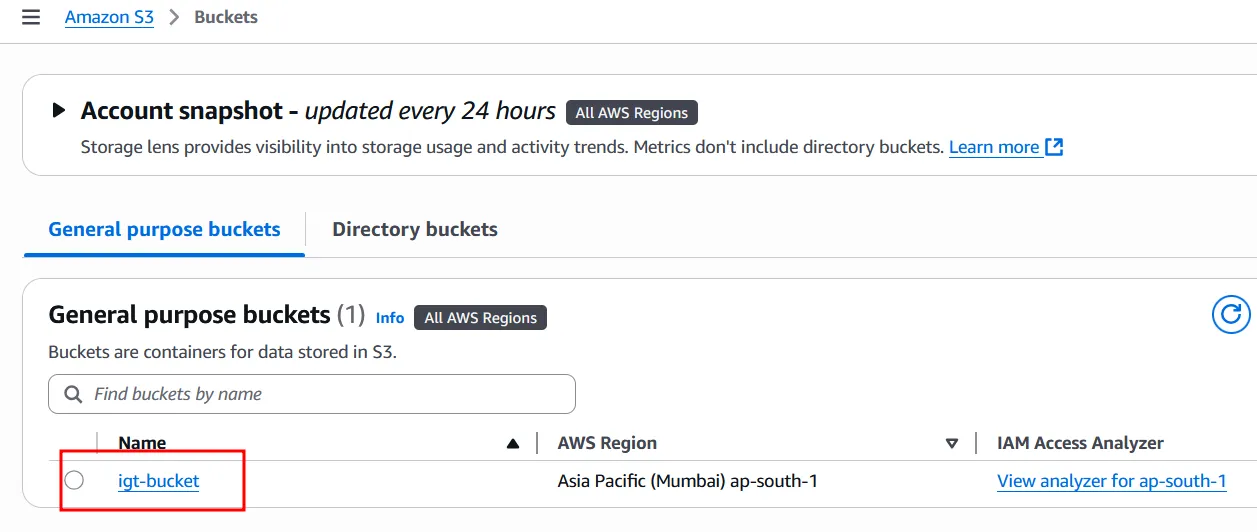The width and height of the screenshot is (1257, 532).
Task: Select the igt-bucket radio button
Action: click(74, 481)
